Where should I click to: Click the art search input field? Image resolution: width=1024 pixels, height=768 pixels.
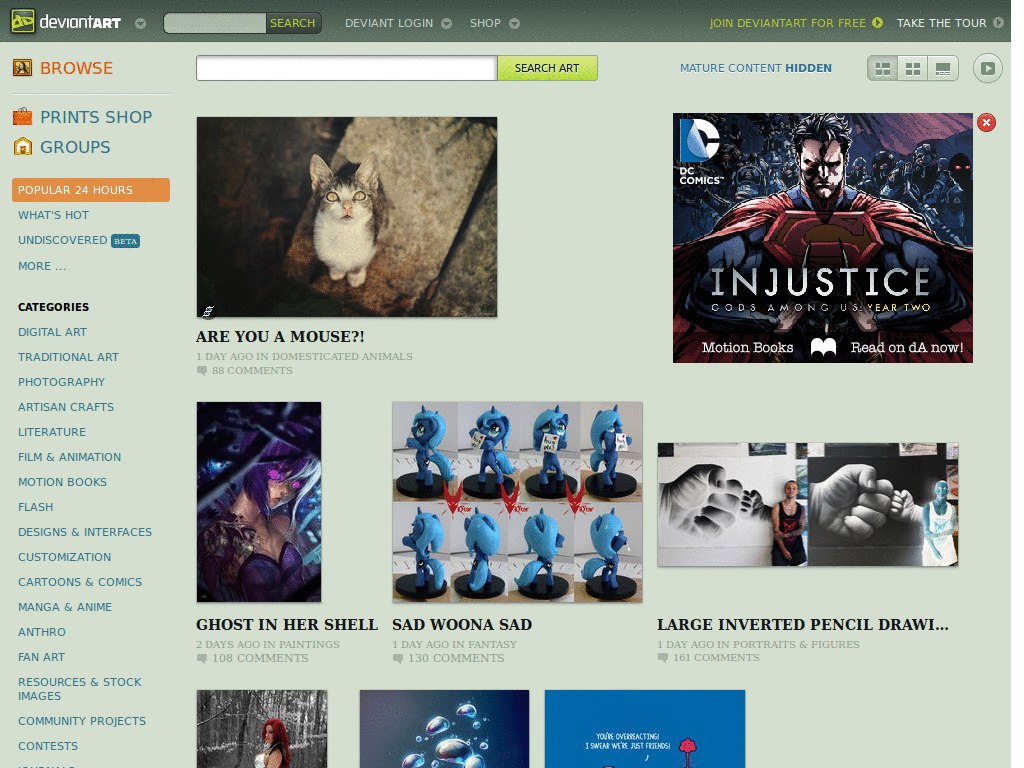tap(347, 68)
